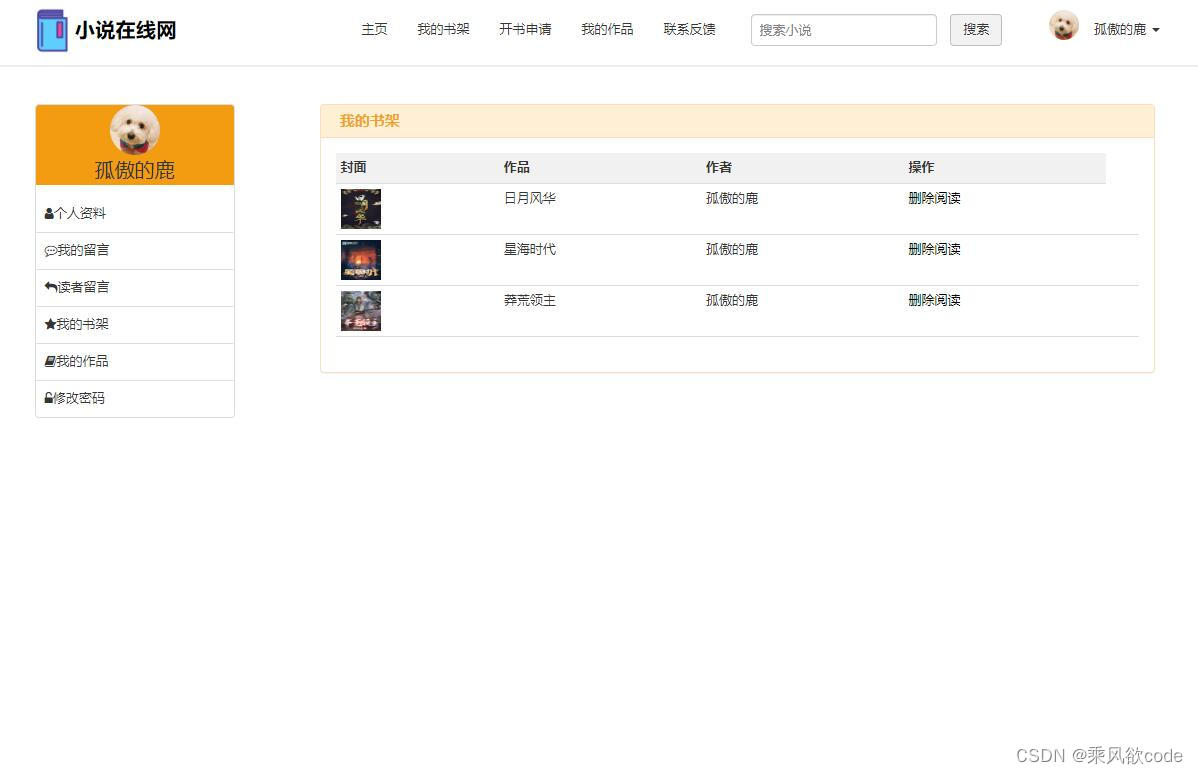Click 阅读 for 日月风华

pos(948,199)
